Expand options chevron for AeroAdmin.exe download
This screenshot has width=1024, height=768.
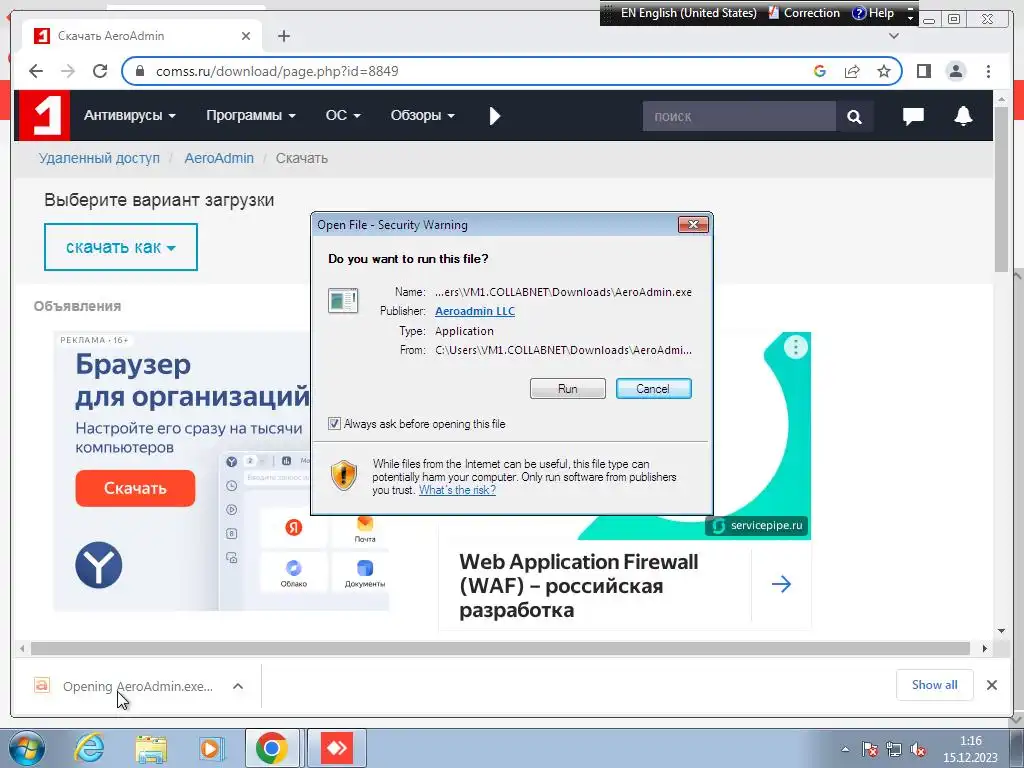coord(238,686)
